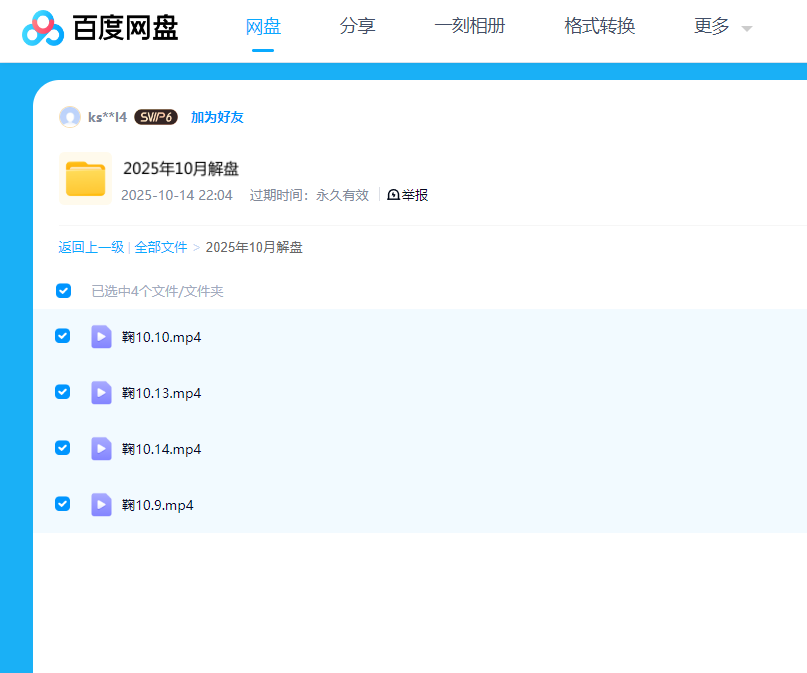Screen dimensions: 807x673
Task: Toggle the select-all files checkbox
Action: (x=64, y=291)
